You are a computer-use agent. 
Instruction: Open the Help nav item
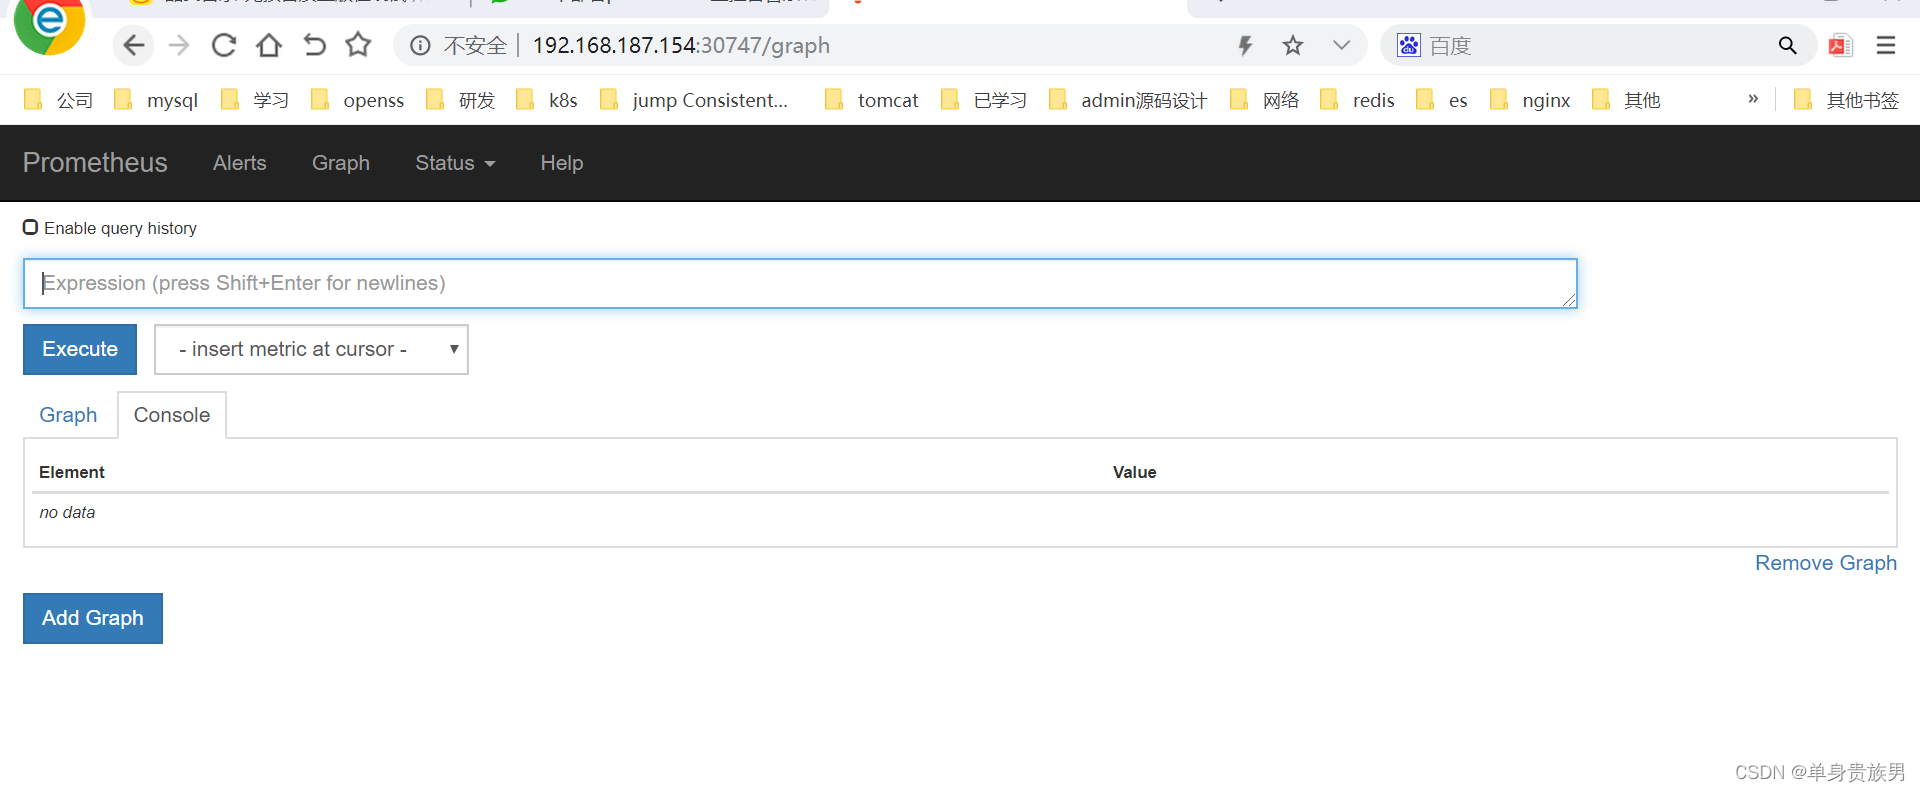(x=562, y=163)
